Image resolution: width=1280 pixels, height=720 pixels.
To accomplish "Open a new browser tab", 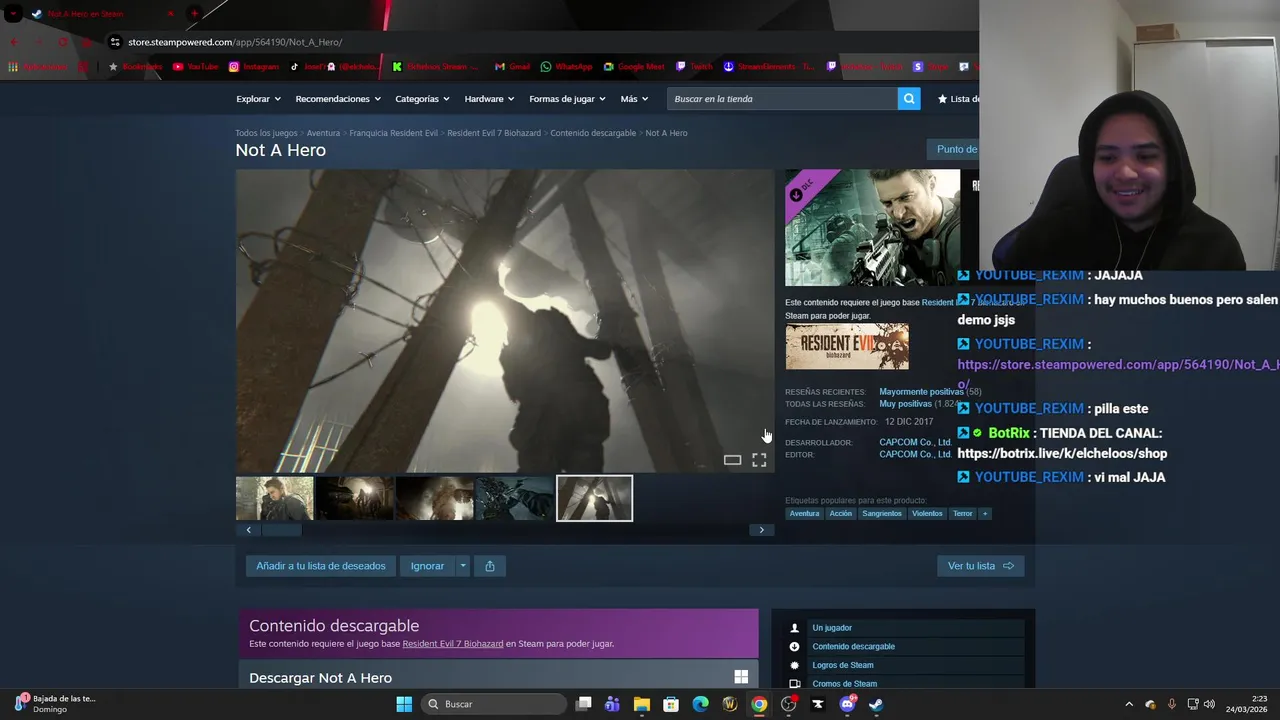I will (x=194, y=14).
